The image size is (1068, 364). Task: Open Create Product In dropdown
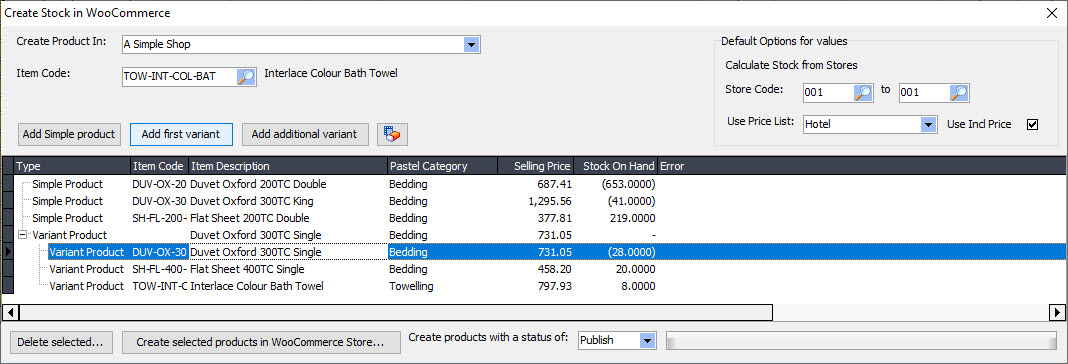tap(471, 44)
